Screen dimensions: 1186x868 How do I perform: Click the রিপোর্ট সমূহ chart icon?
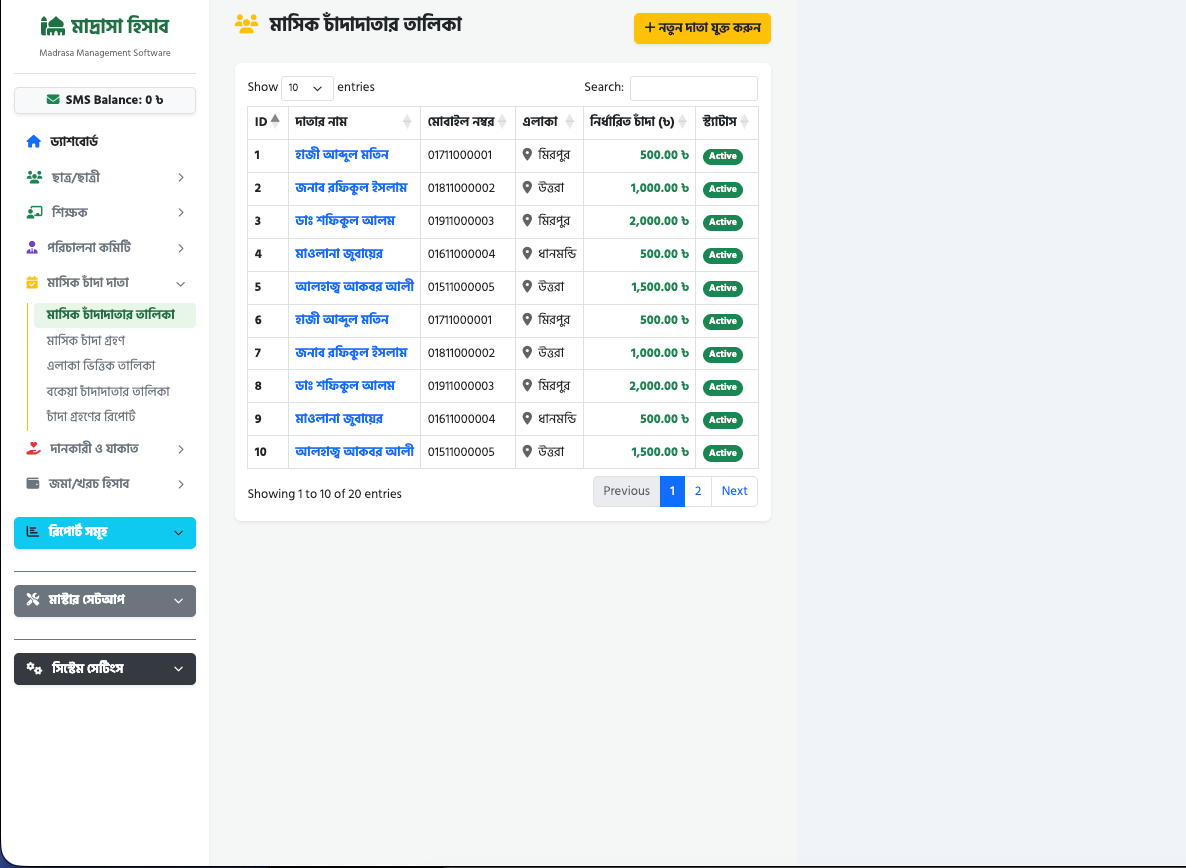33,532
